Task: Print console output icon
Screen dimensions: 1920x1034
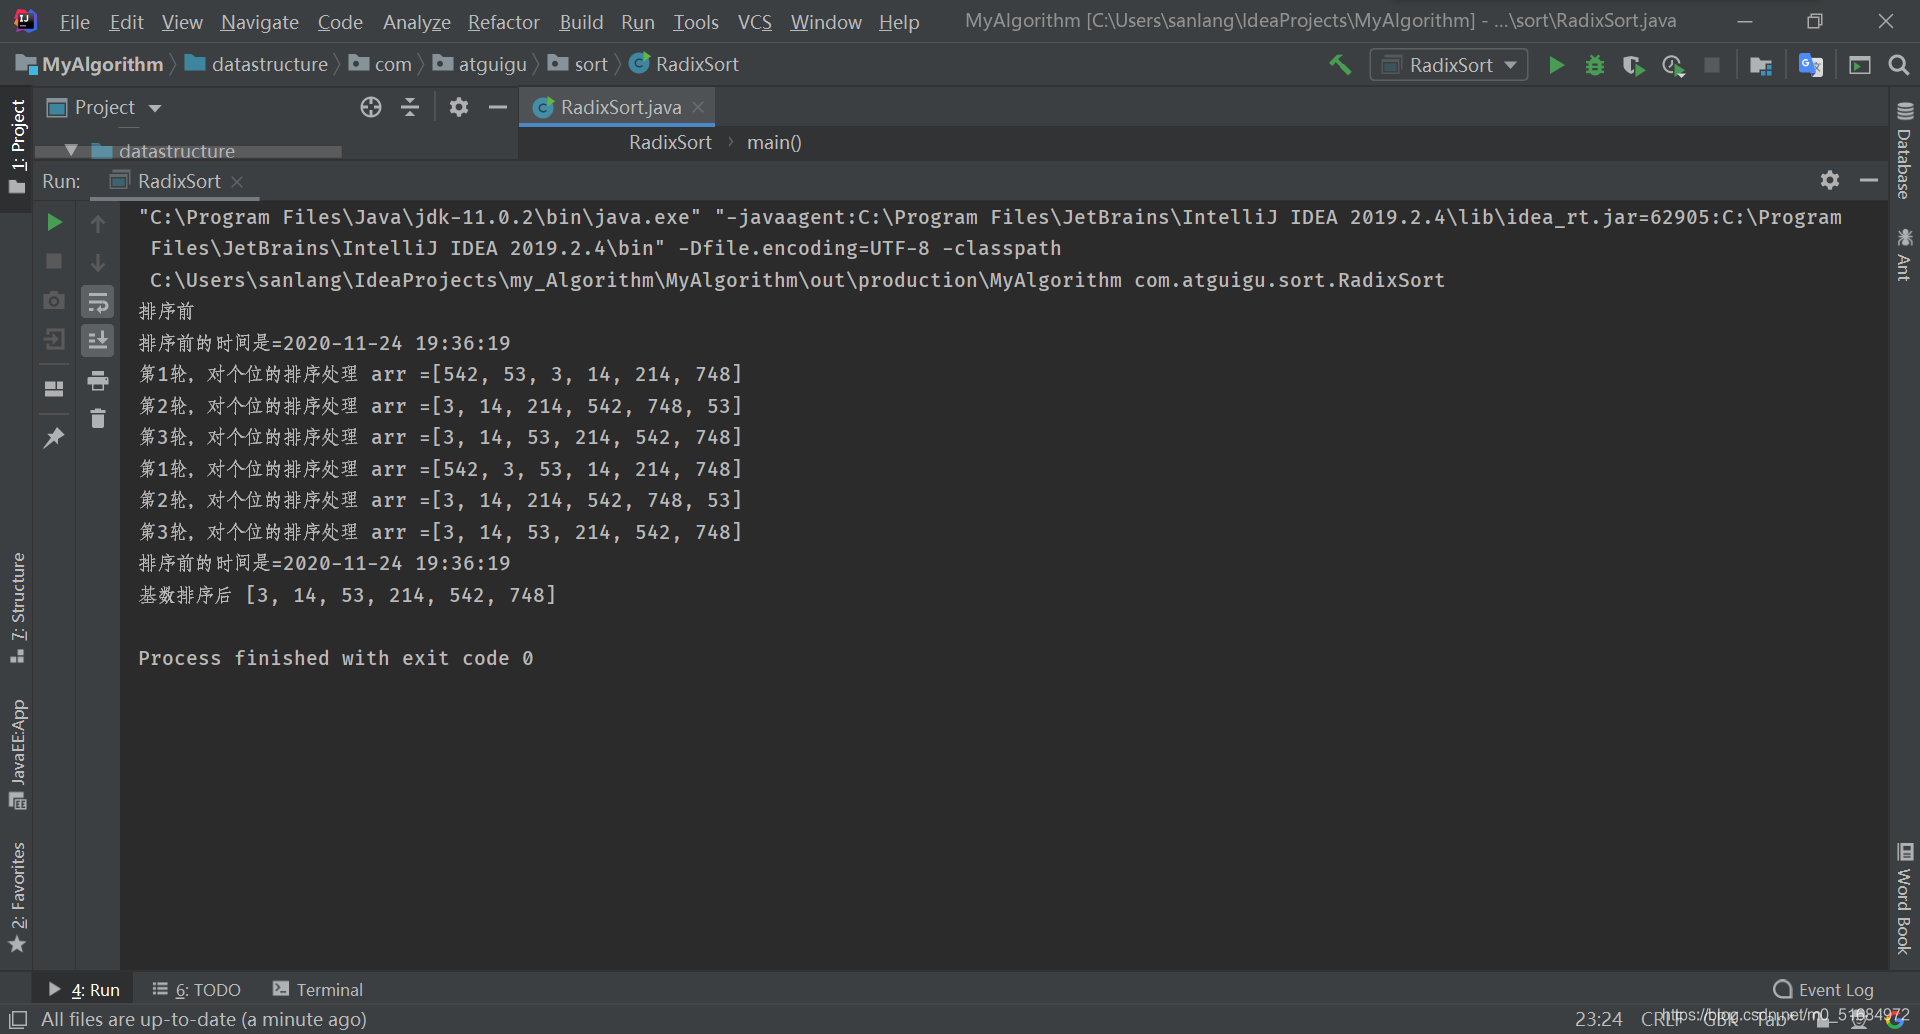Action: coord(98,380)
